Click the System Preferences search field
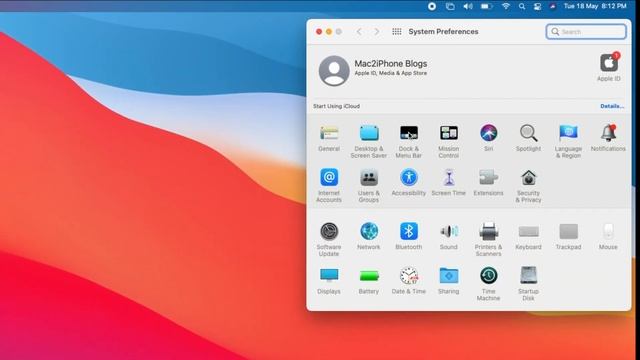 pyautogui.click(x=586, y=31)
